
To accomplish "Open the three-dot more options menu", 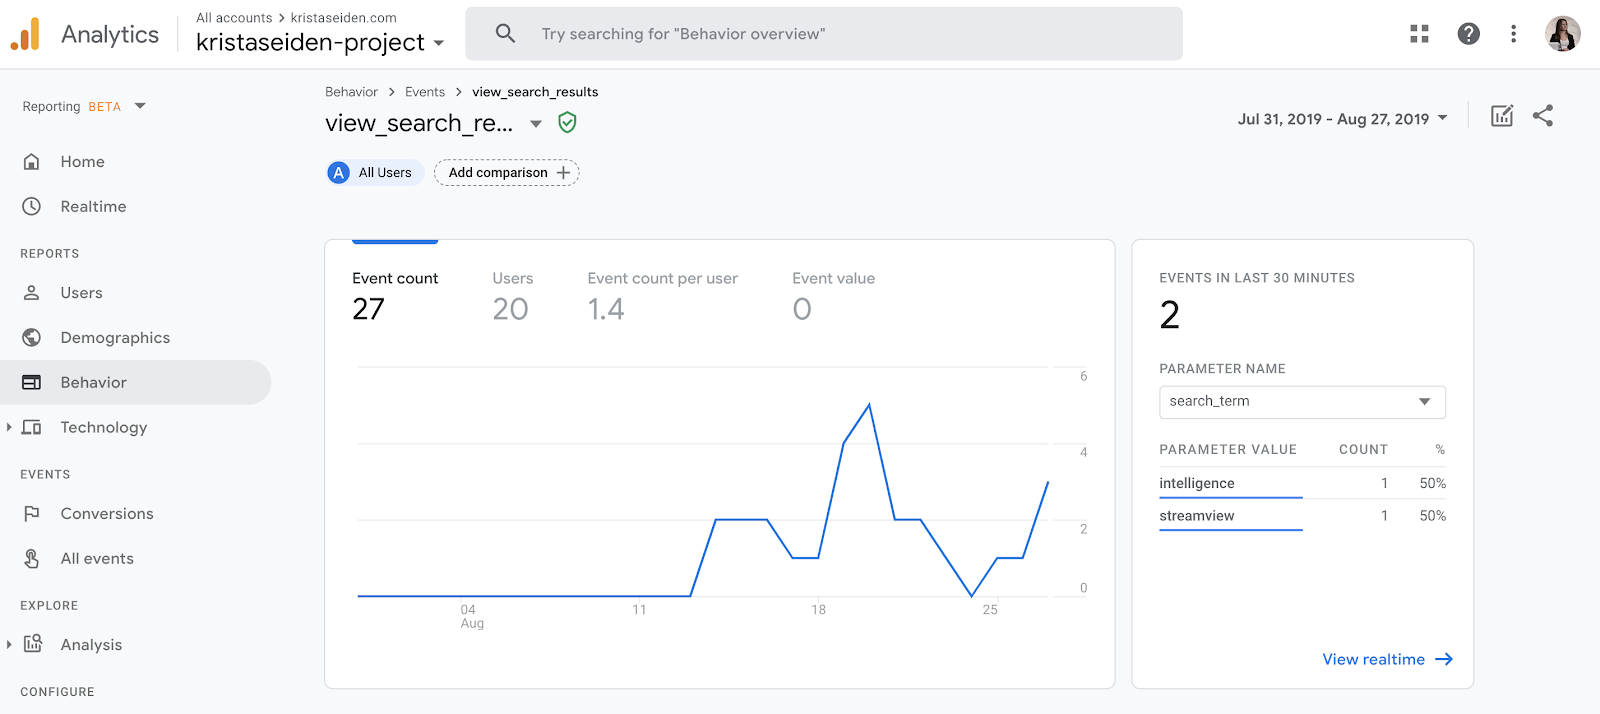I will (1513, 34).
